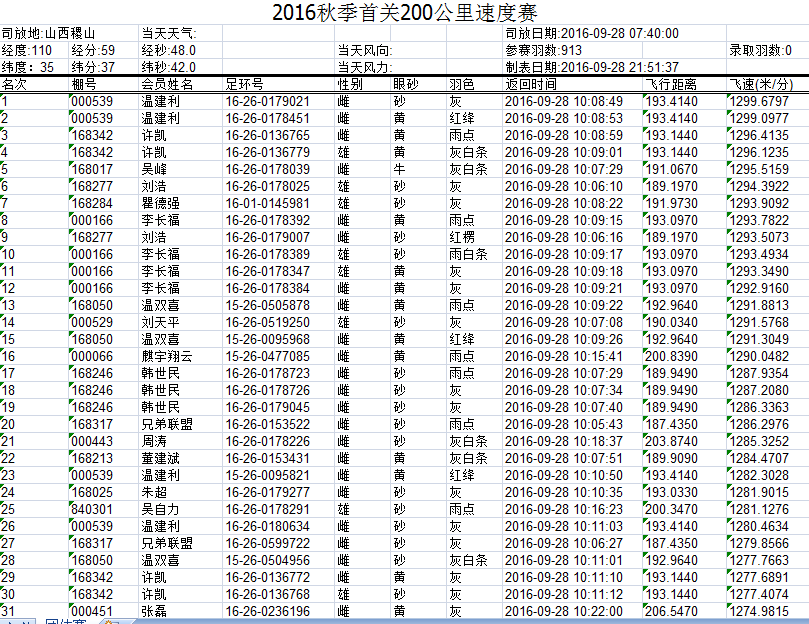Screen dimensions: 809x624
Task: Select the 飞速(米/分) column header
Action: pyautogui.click(x=761, y=84)
